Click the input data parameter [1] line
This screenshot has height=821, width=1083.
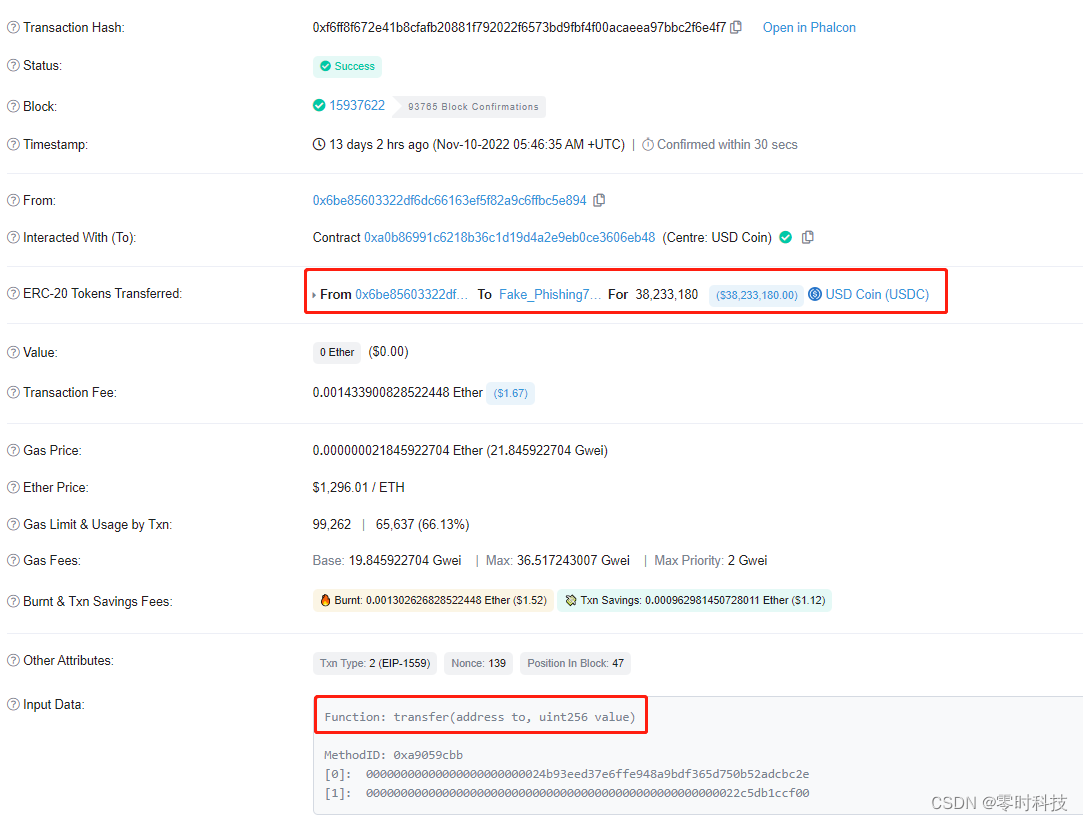(566, 793)
